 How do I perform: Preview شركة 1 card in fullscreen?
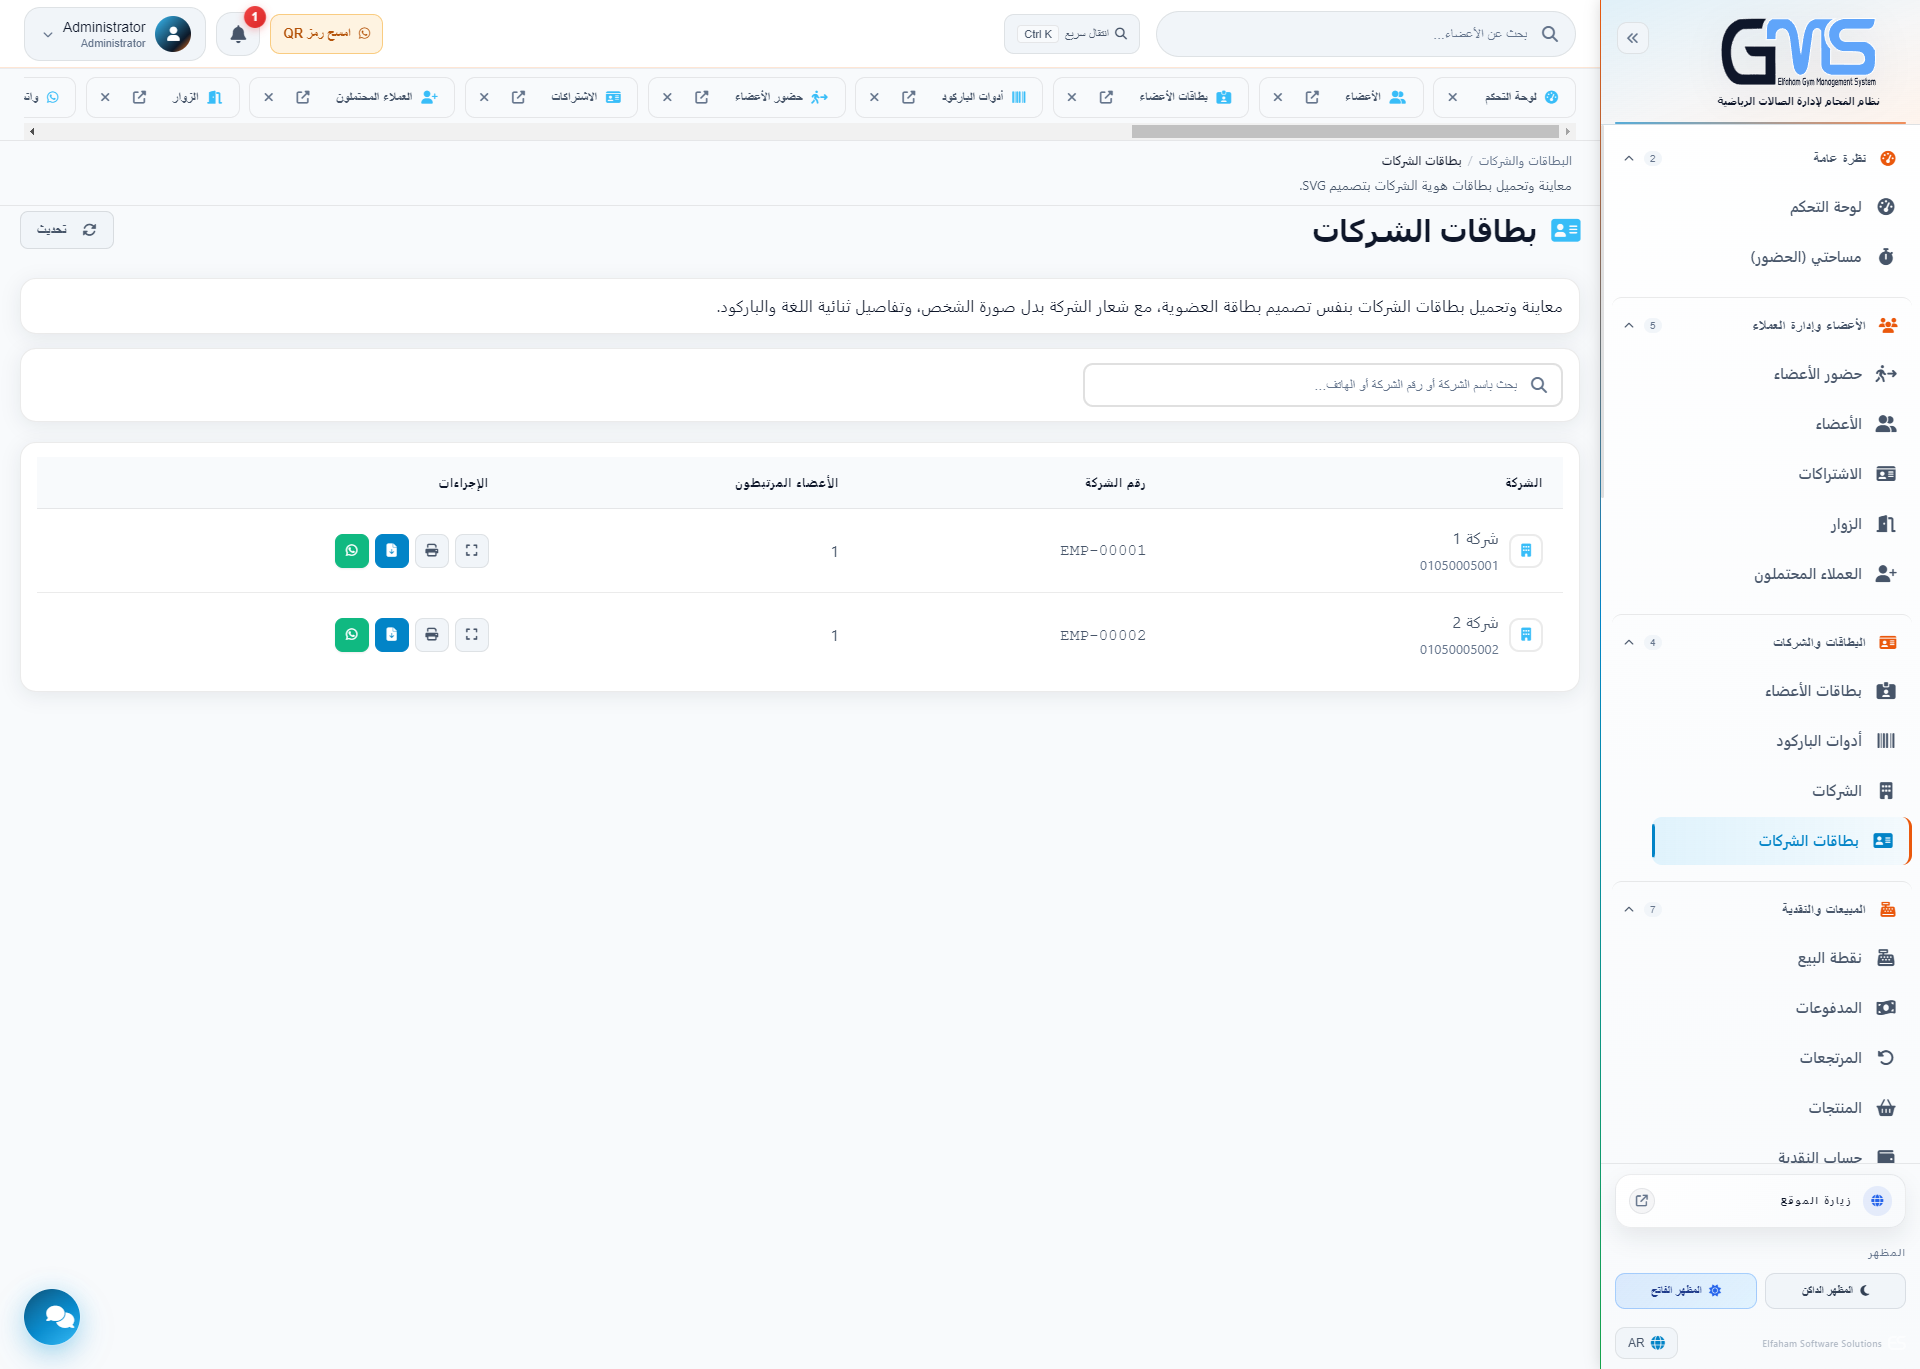point(472,551)
